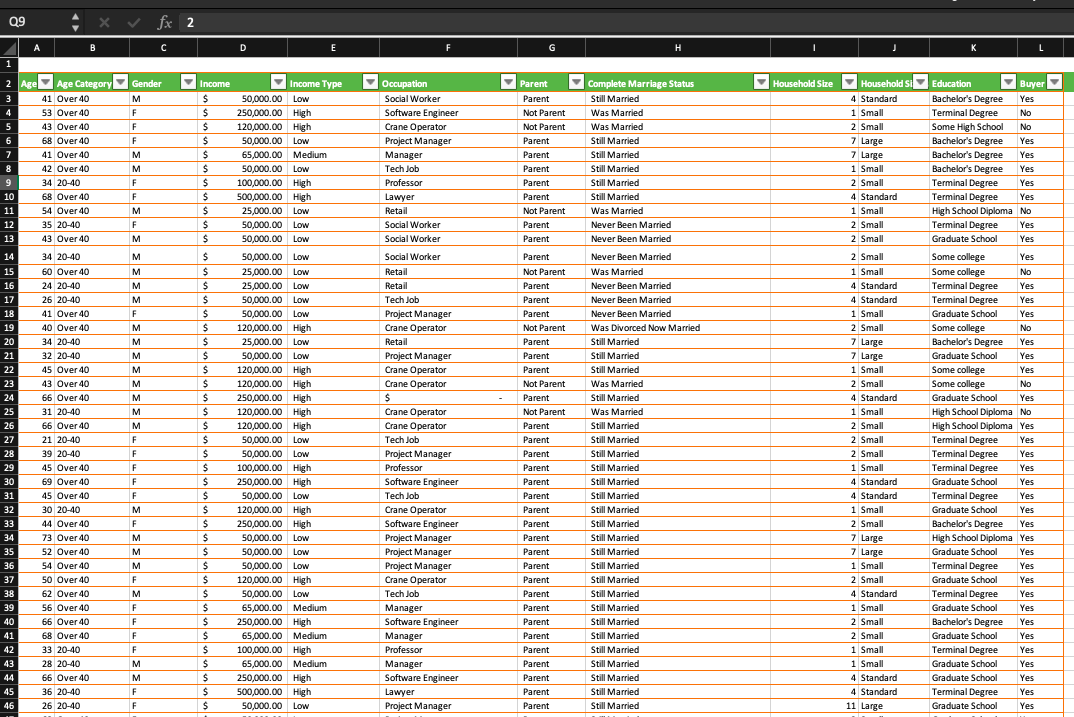Select column F header
This screenshot has height=717, width=1074.
448,48
